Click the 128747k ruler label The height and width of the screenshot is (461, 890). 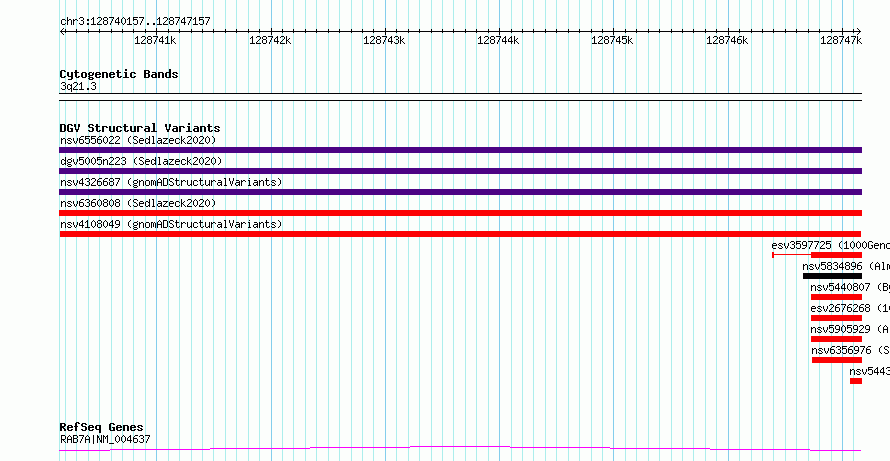pos(841,40)
